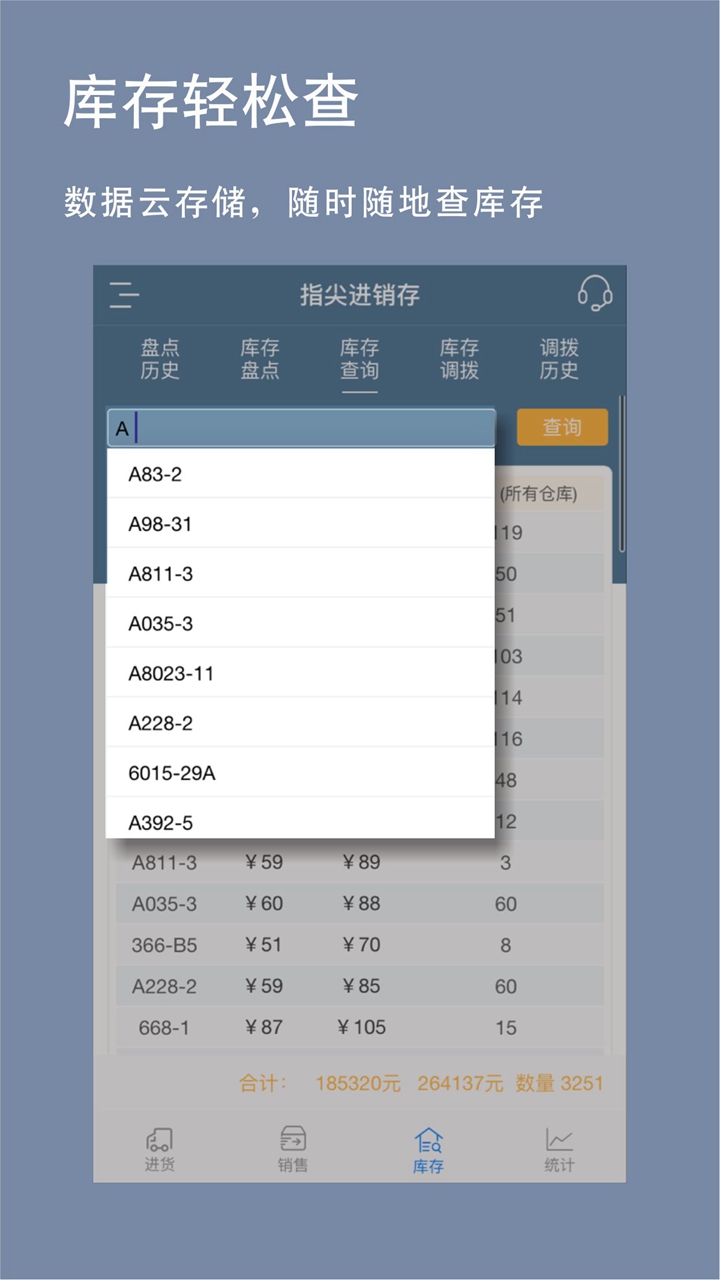
Task: Switch to 盘点历史 tab
Action: click(x=160, y=359)
